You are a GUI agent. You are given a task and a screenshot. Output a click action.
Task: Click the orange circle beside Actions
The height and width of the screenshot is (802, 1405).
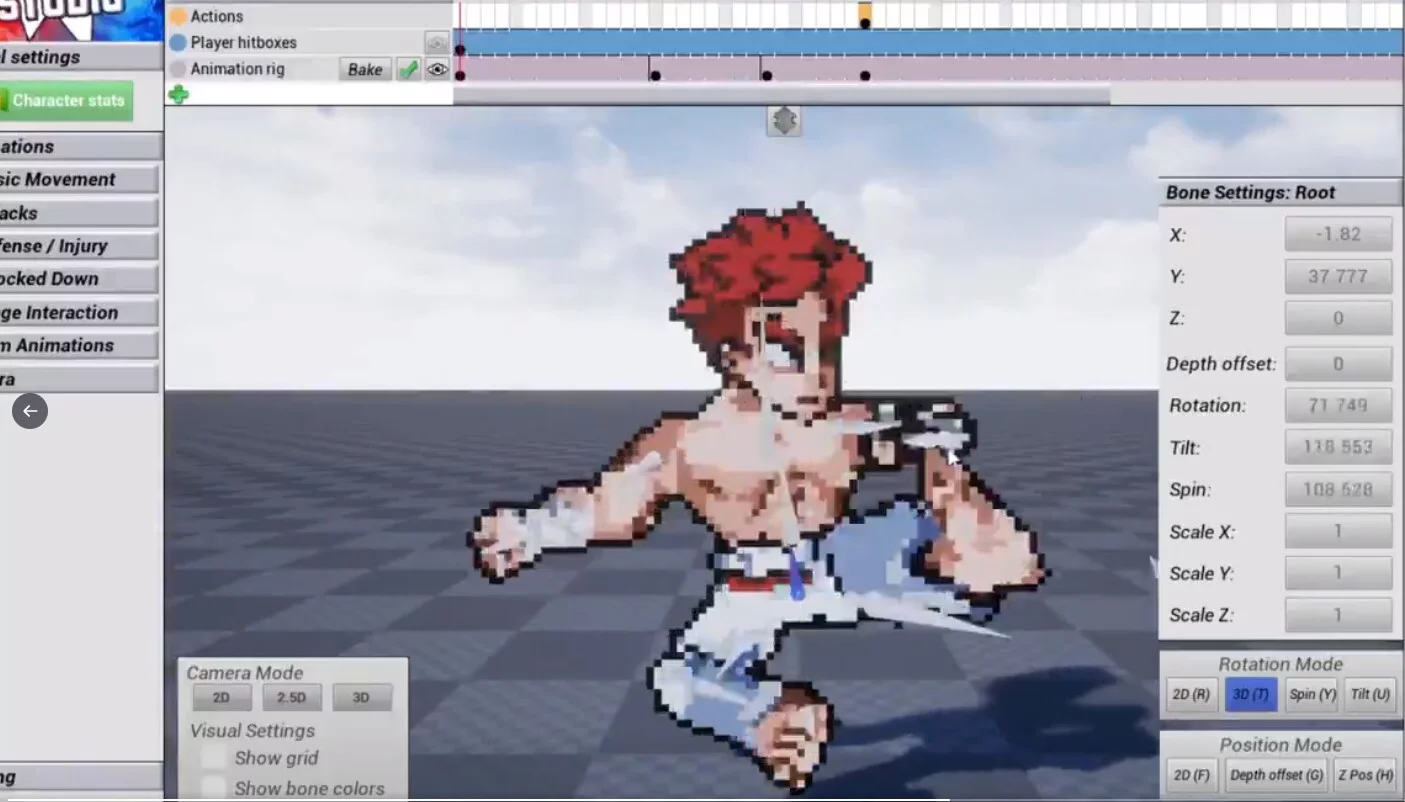178,16
